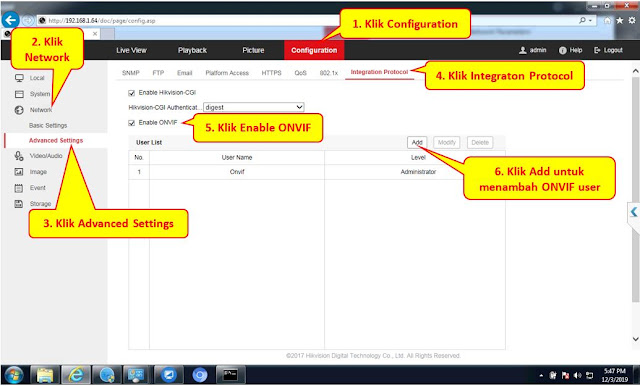640x386 pixels.
Task: Open the Storage section in sidebar
Action: (x=33, y=204)
